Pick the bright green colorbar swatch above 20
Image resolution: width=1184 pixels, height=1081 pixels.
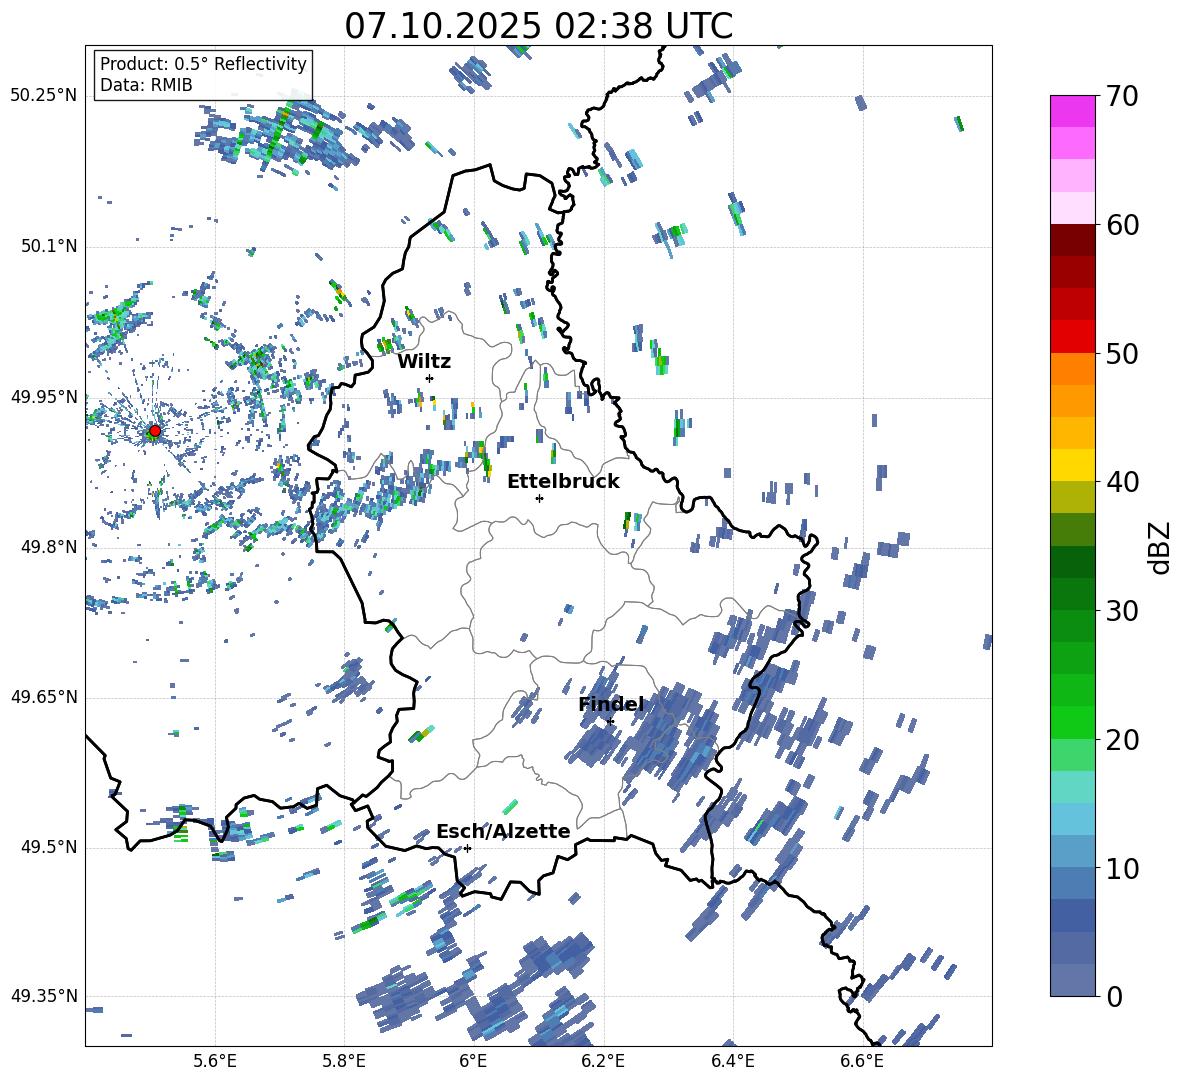[1073, 722]
